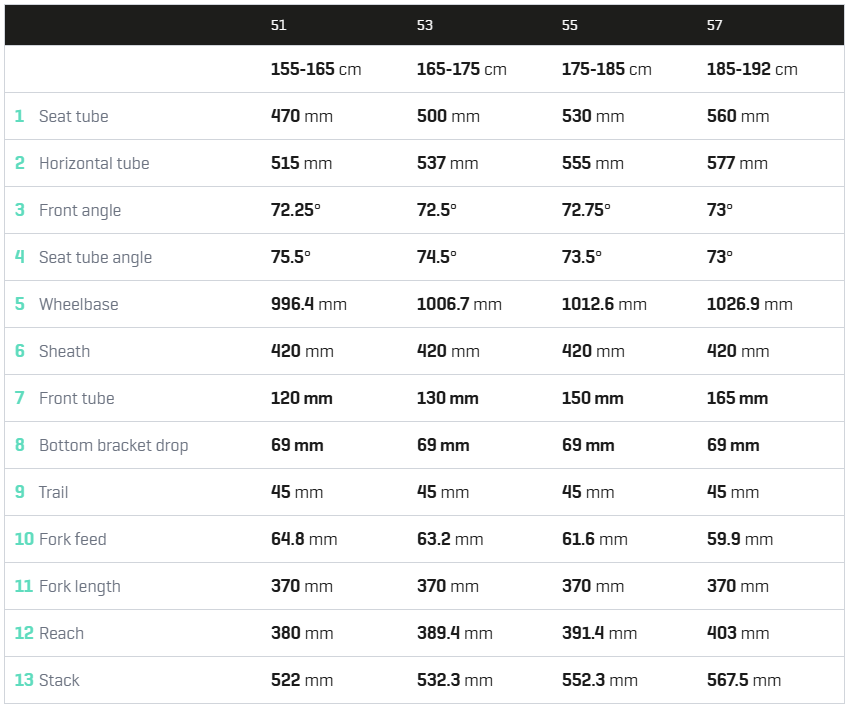The width and height of the screenshot is (847, 707).
Task: Click the Stack row label
Action: click(59, 680)
